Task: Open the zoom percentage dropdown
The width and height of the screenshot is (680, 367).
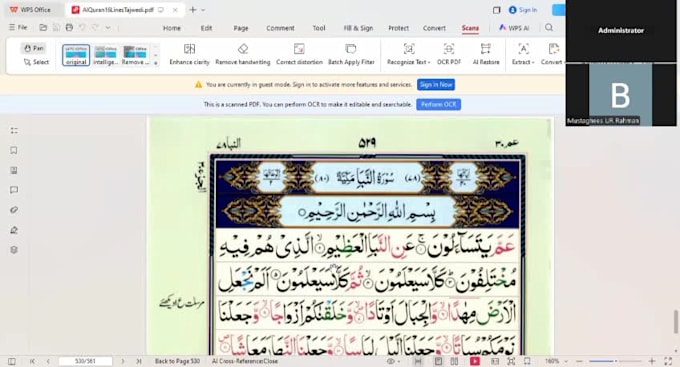Action: 566,361
